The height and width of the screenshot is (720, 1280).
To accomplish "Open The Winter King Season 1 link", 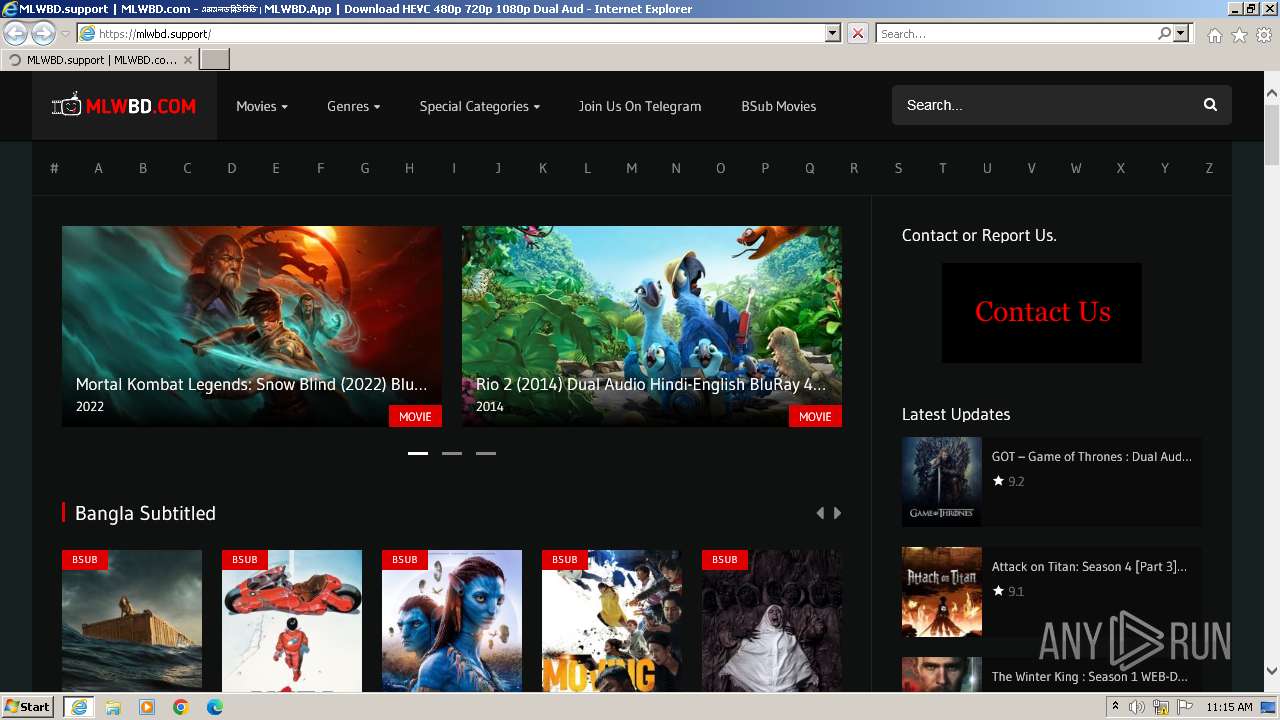I will click(1090, 676).
